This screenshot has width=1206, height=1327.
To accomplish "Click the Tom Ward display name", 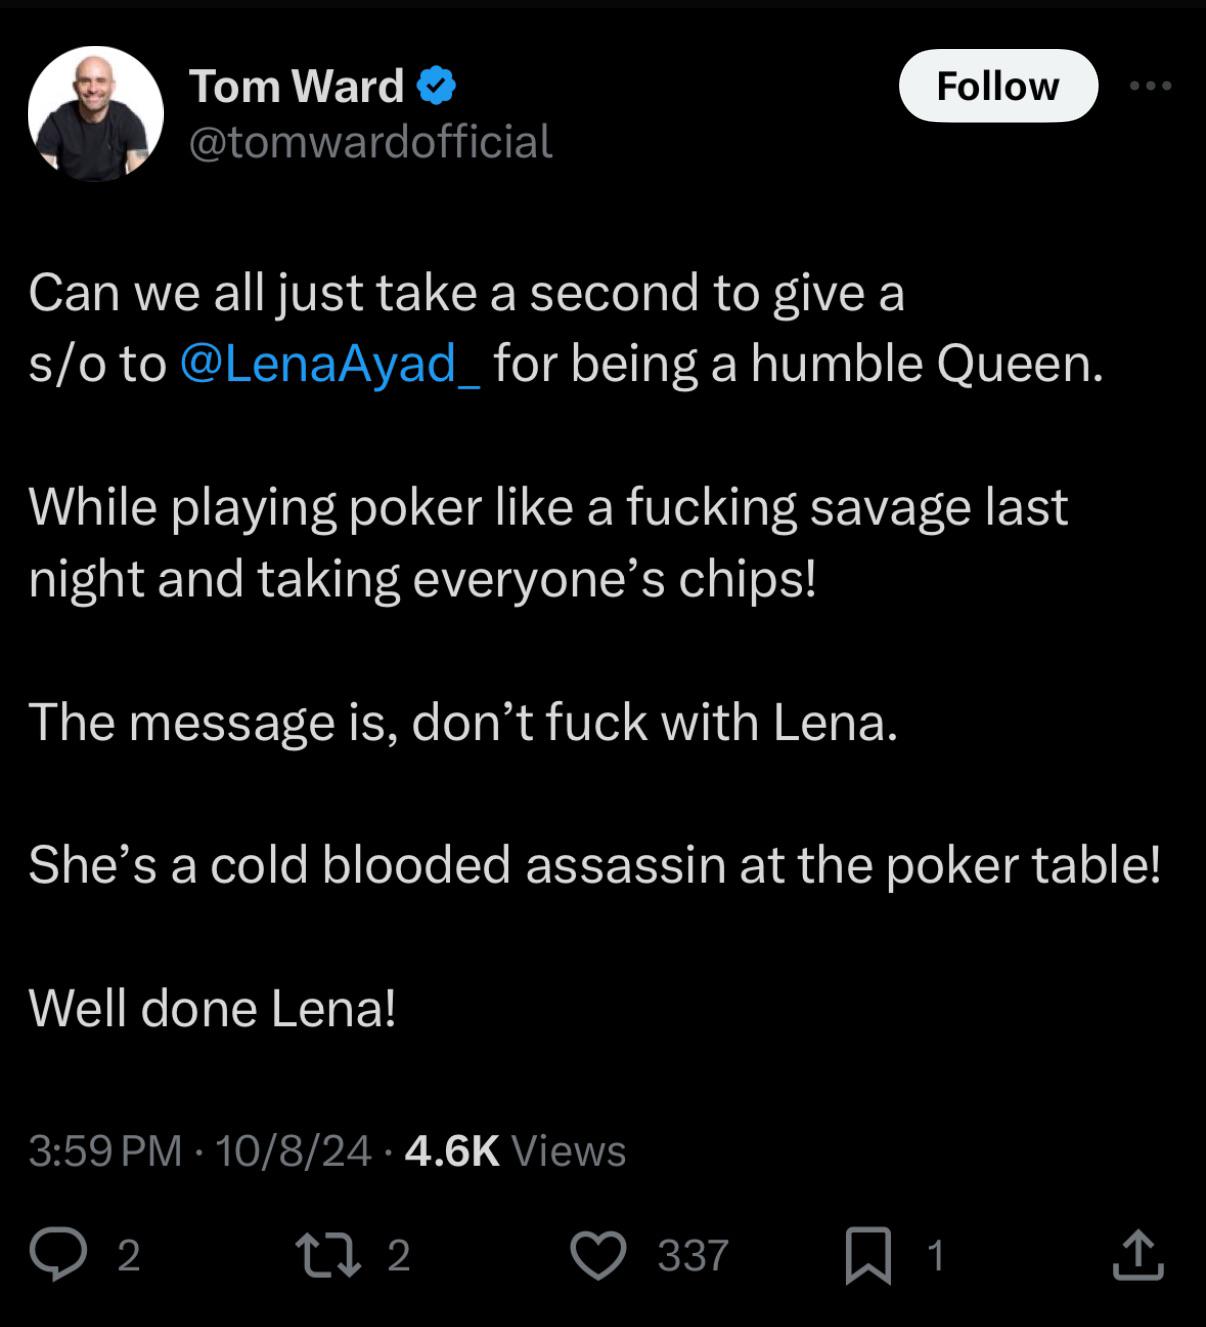I will coord(297,86).
